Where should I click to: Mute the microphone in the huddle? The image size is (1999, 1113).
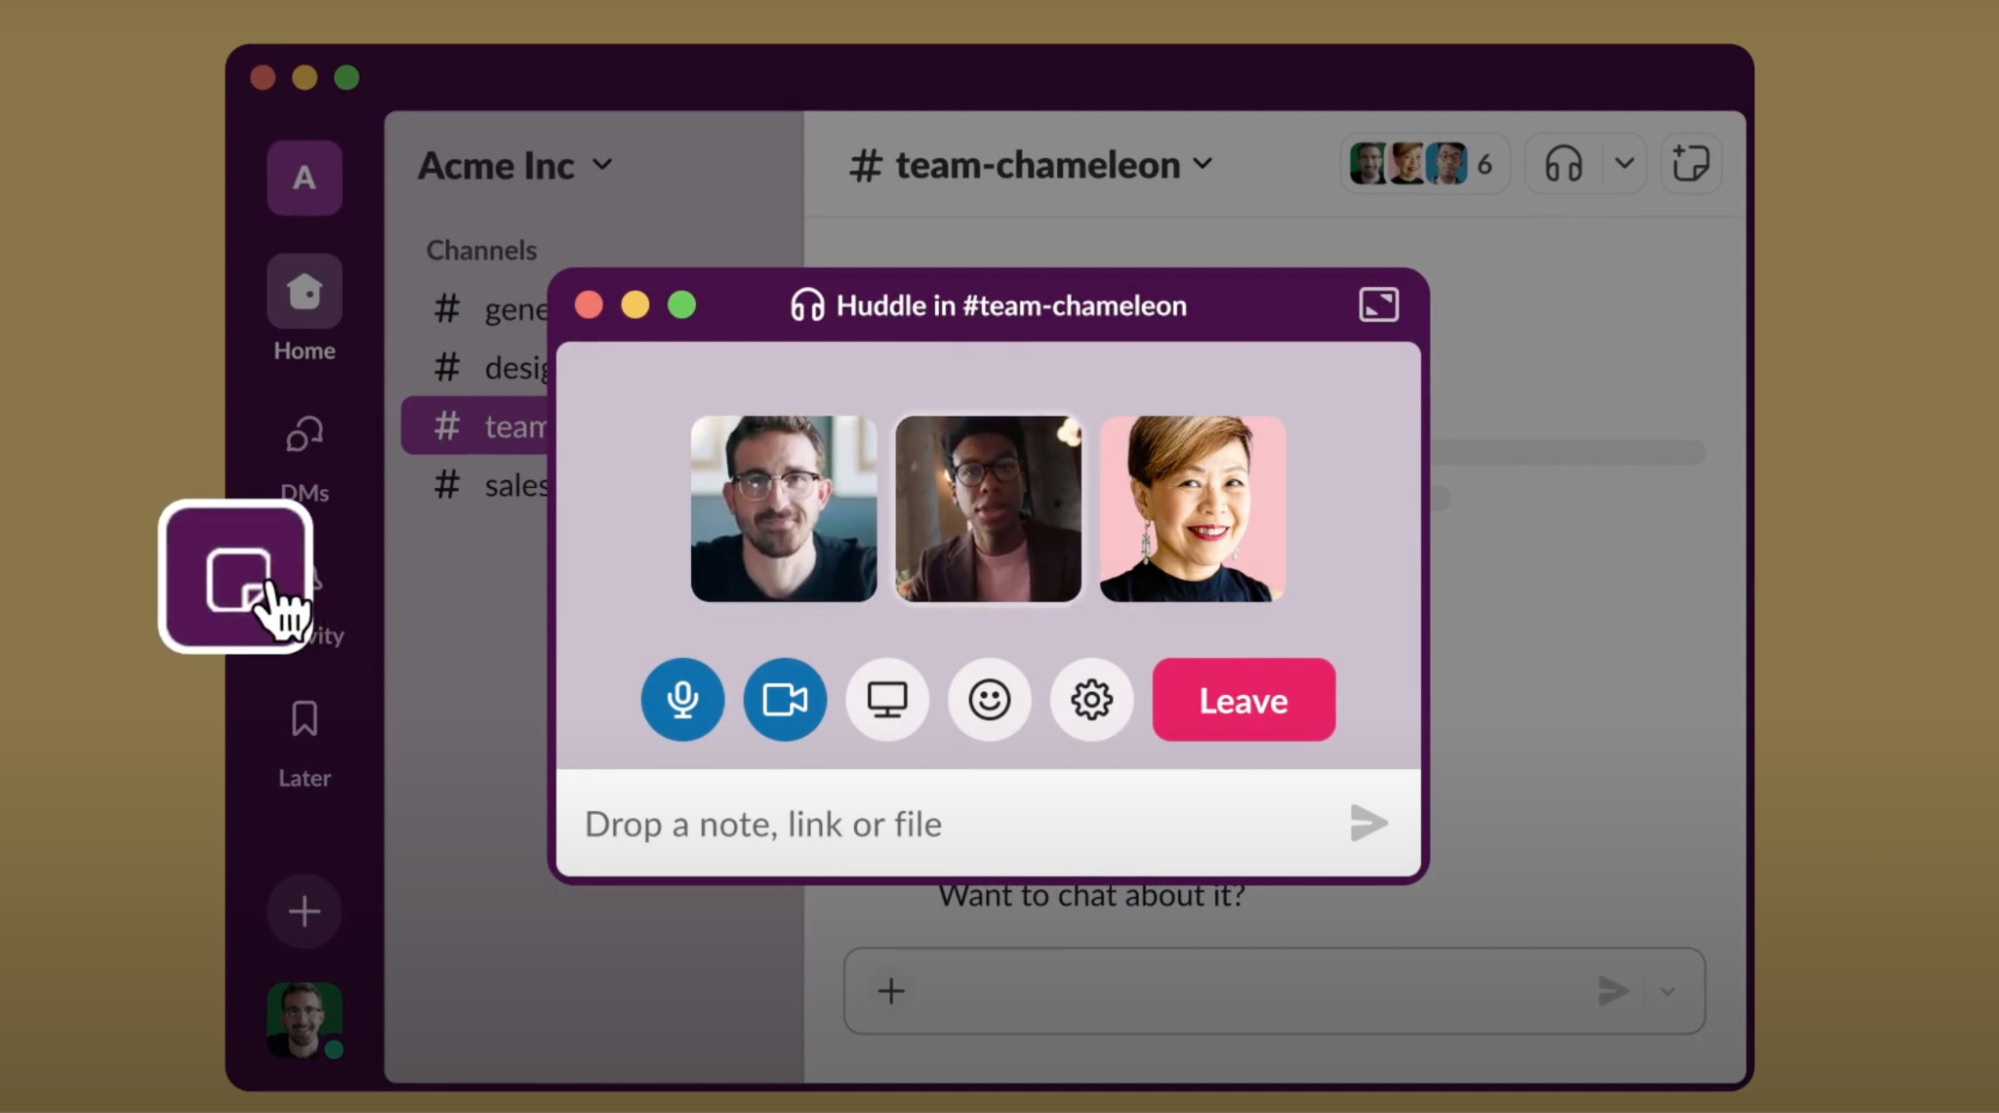pyautogui.click(x=682, y=699)
